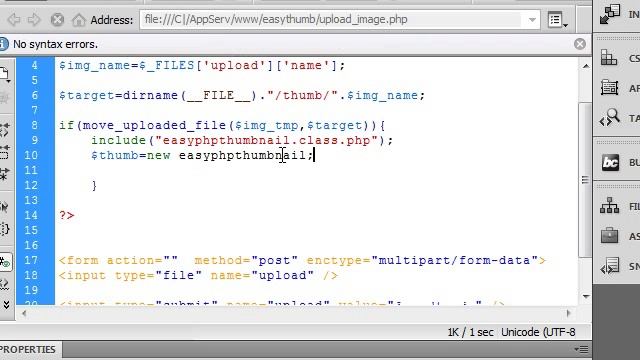Click the horizontal scrollbar right arrow
This screenshot has width=640, height=360.
[x=568, y=313]
